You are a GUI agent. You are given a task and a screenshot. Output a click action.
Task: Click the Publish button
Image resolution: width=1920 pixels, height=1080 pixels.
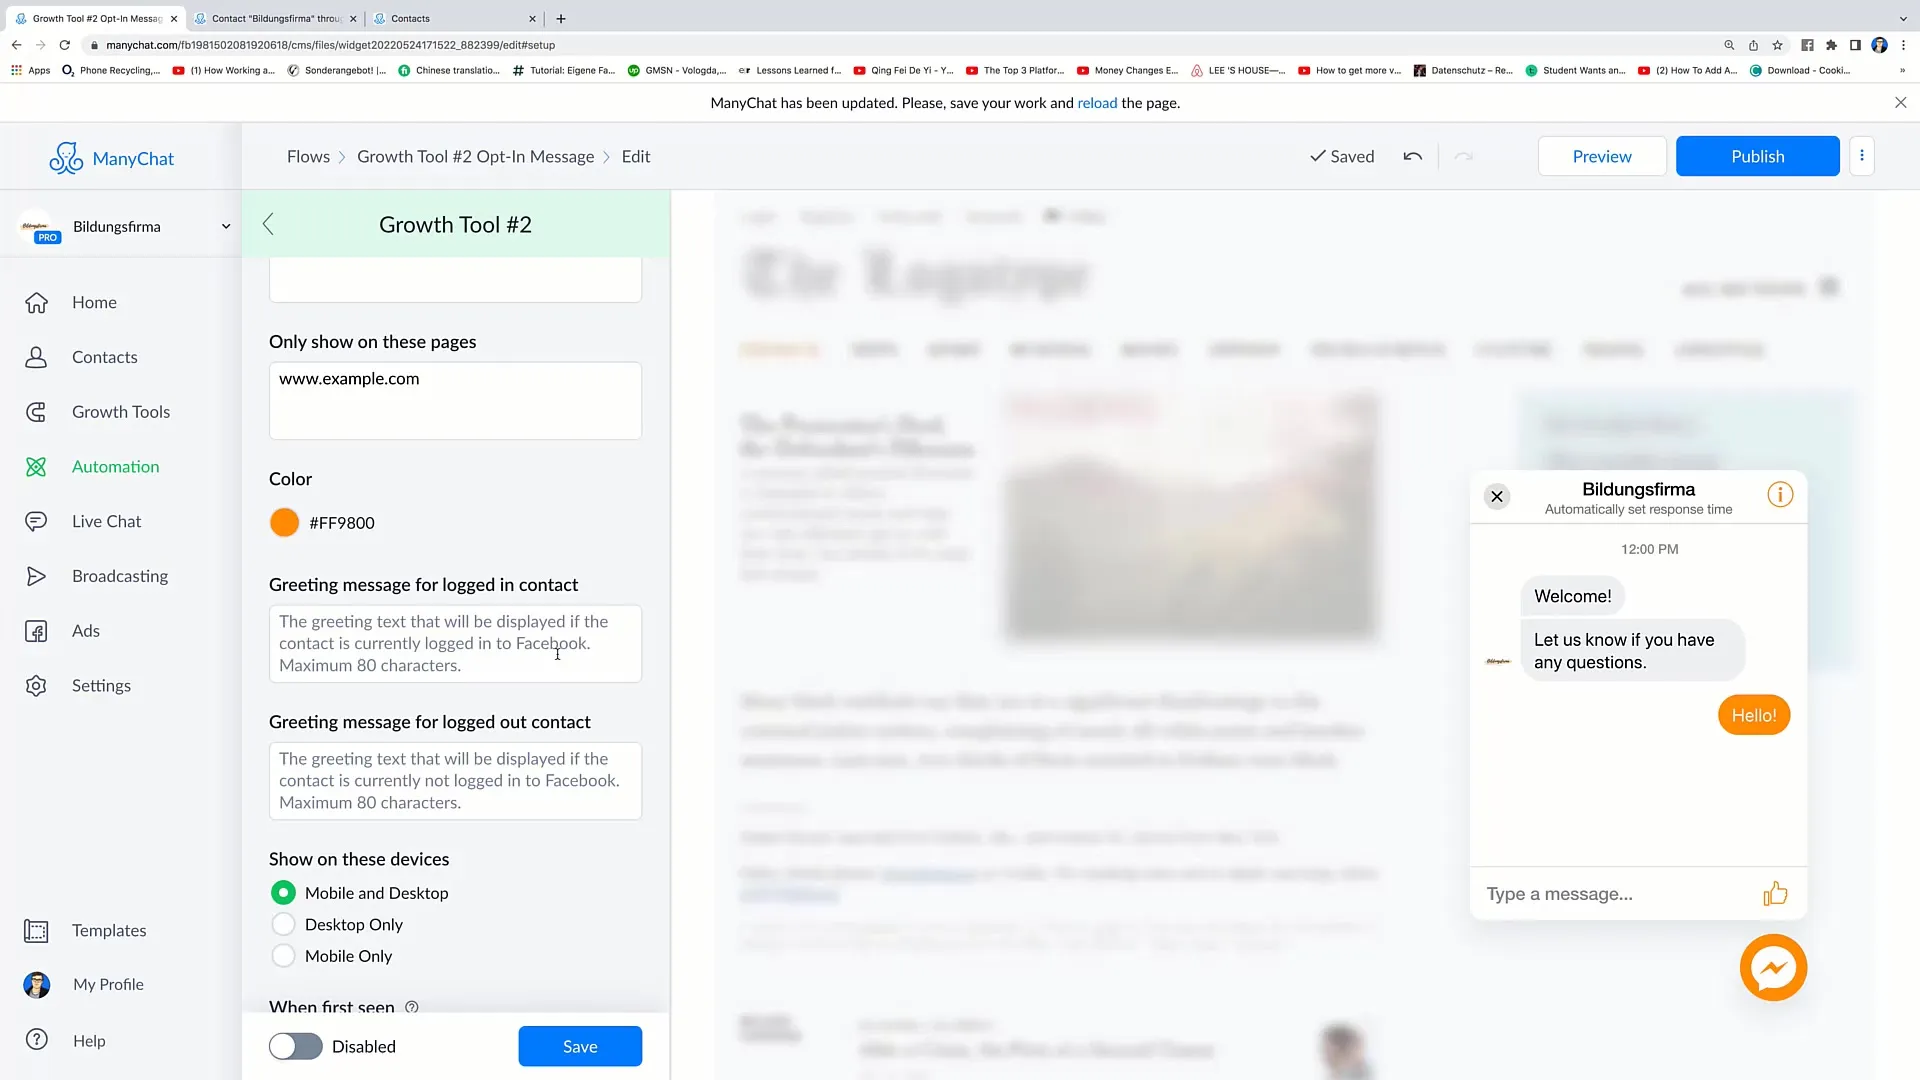(x=1758, y=156)
